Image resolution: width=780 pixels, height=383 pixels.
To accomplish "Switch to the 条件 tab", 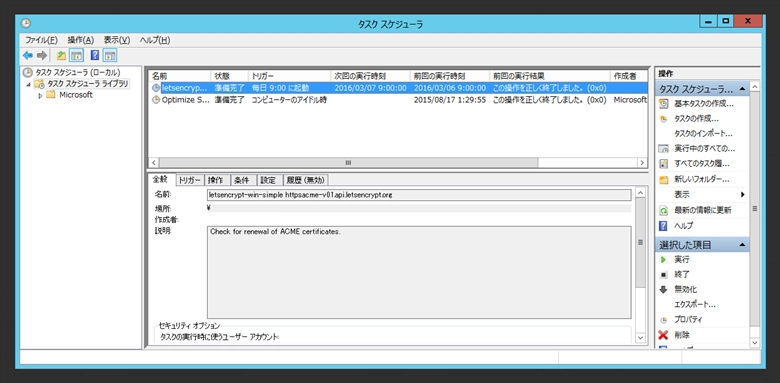I will 243,180.
